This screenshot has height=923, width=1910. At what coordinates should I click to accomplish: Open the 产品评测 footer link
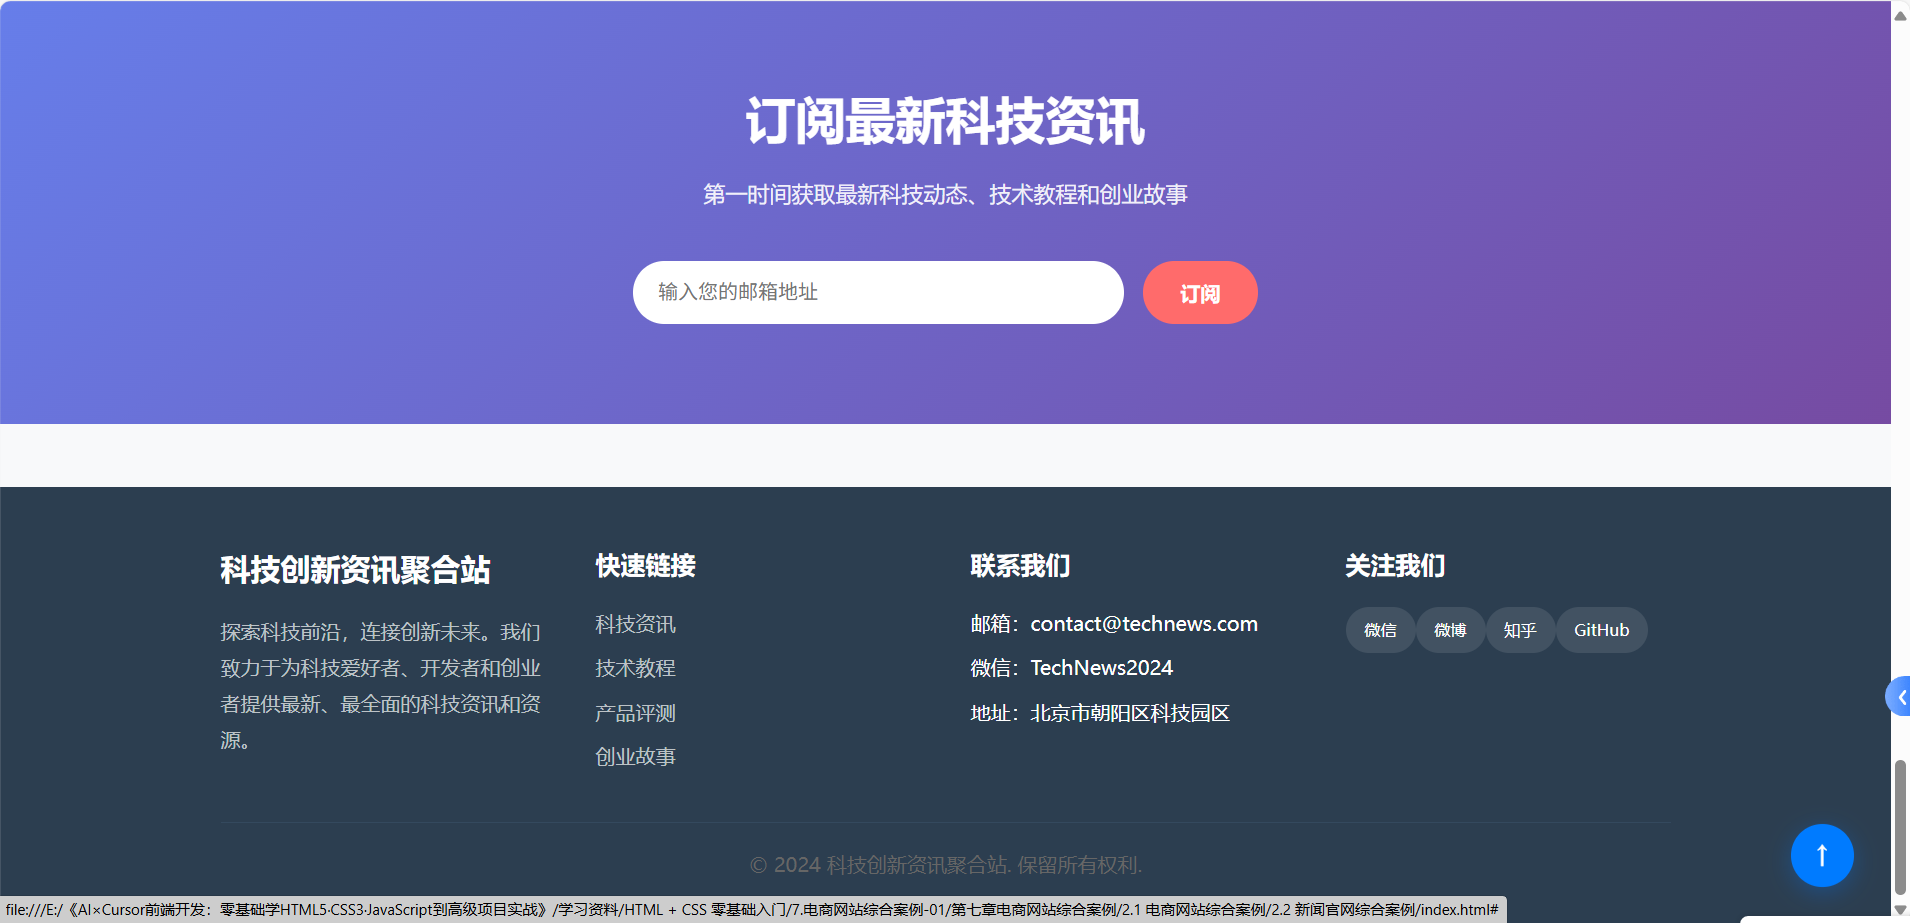click(x=635, y=713)
